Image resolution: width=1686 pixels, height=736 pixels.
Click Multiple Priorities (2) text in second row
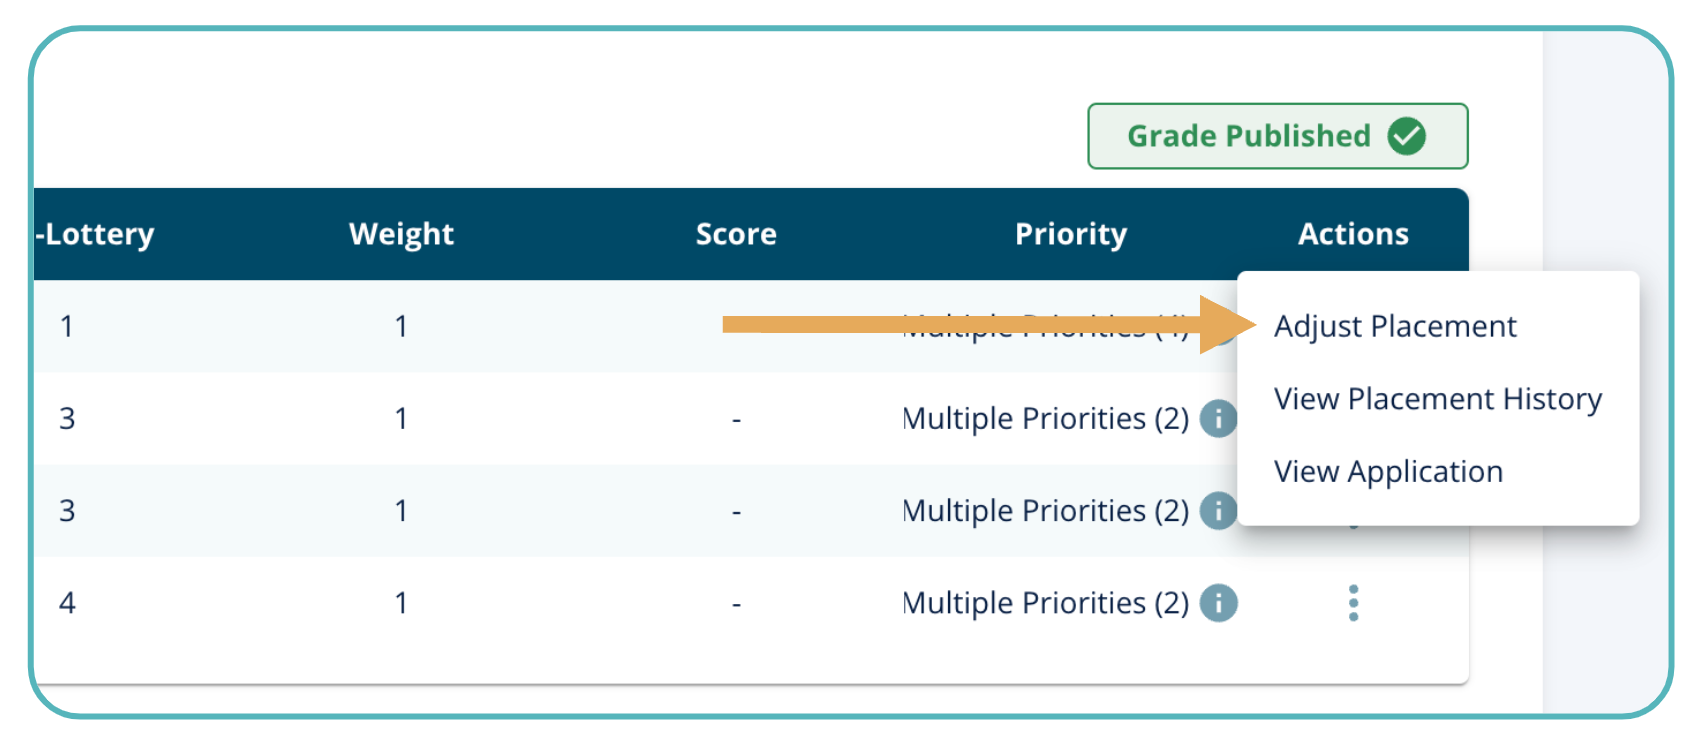pos(1045,418)
